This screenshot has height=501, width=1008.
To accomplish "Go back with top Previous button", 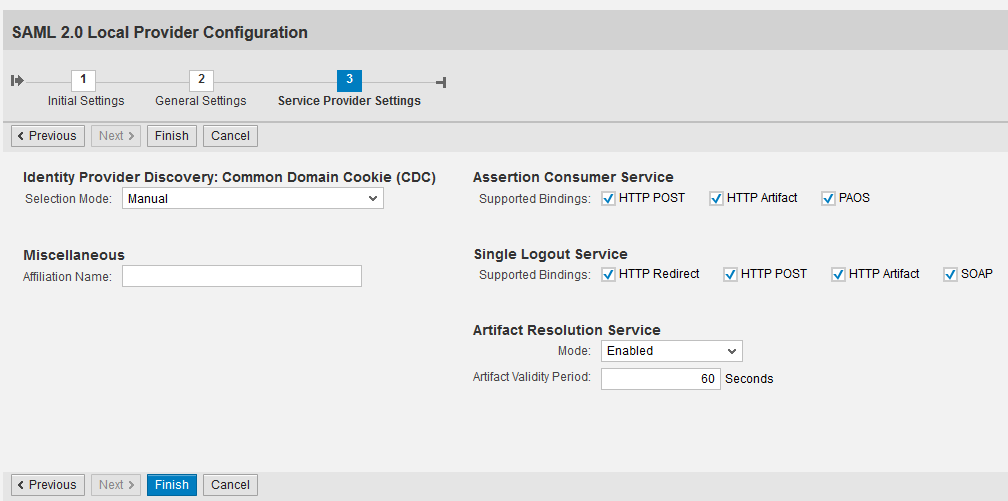I will coord(47,136).
